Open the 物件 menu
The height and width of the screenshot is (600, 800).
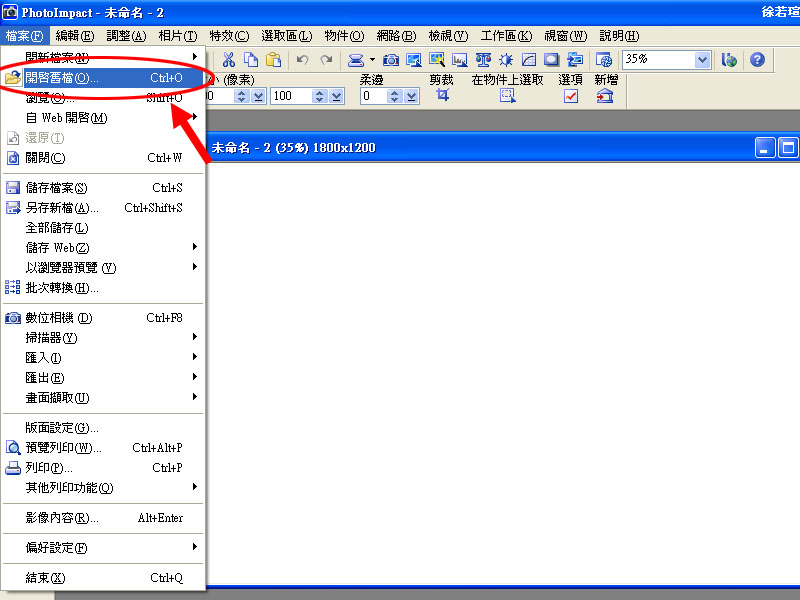click(x=344, y=36)
